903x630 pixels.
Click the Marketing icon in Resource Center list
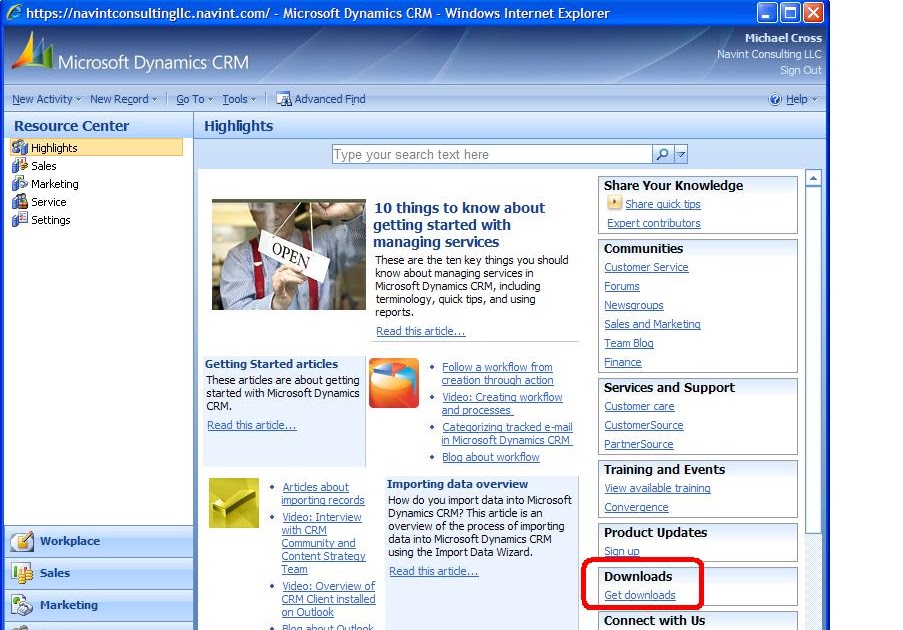[20, 184]
